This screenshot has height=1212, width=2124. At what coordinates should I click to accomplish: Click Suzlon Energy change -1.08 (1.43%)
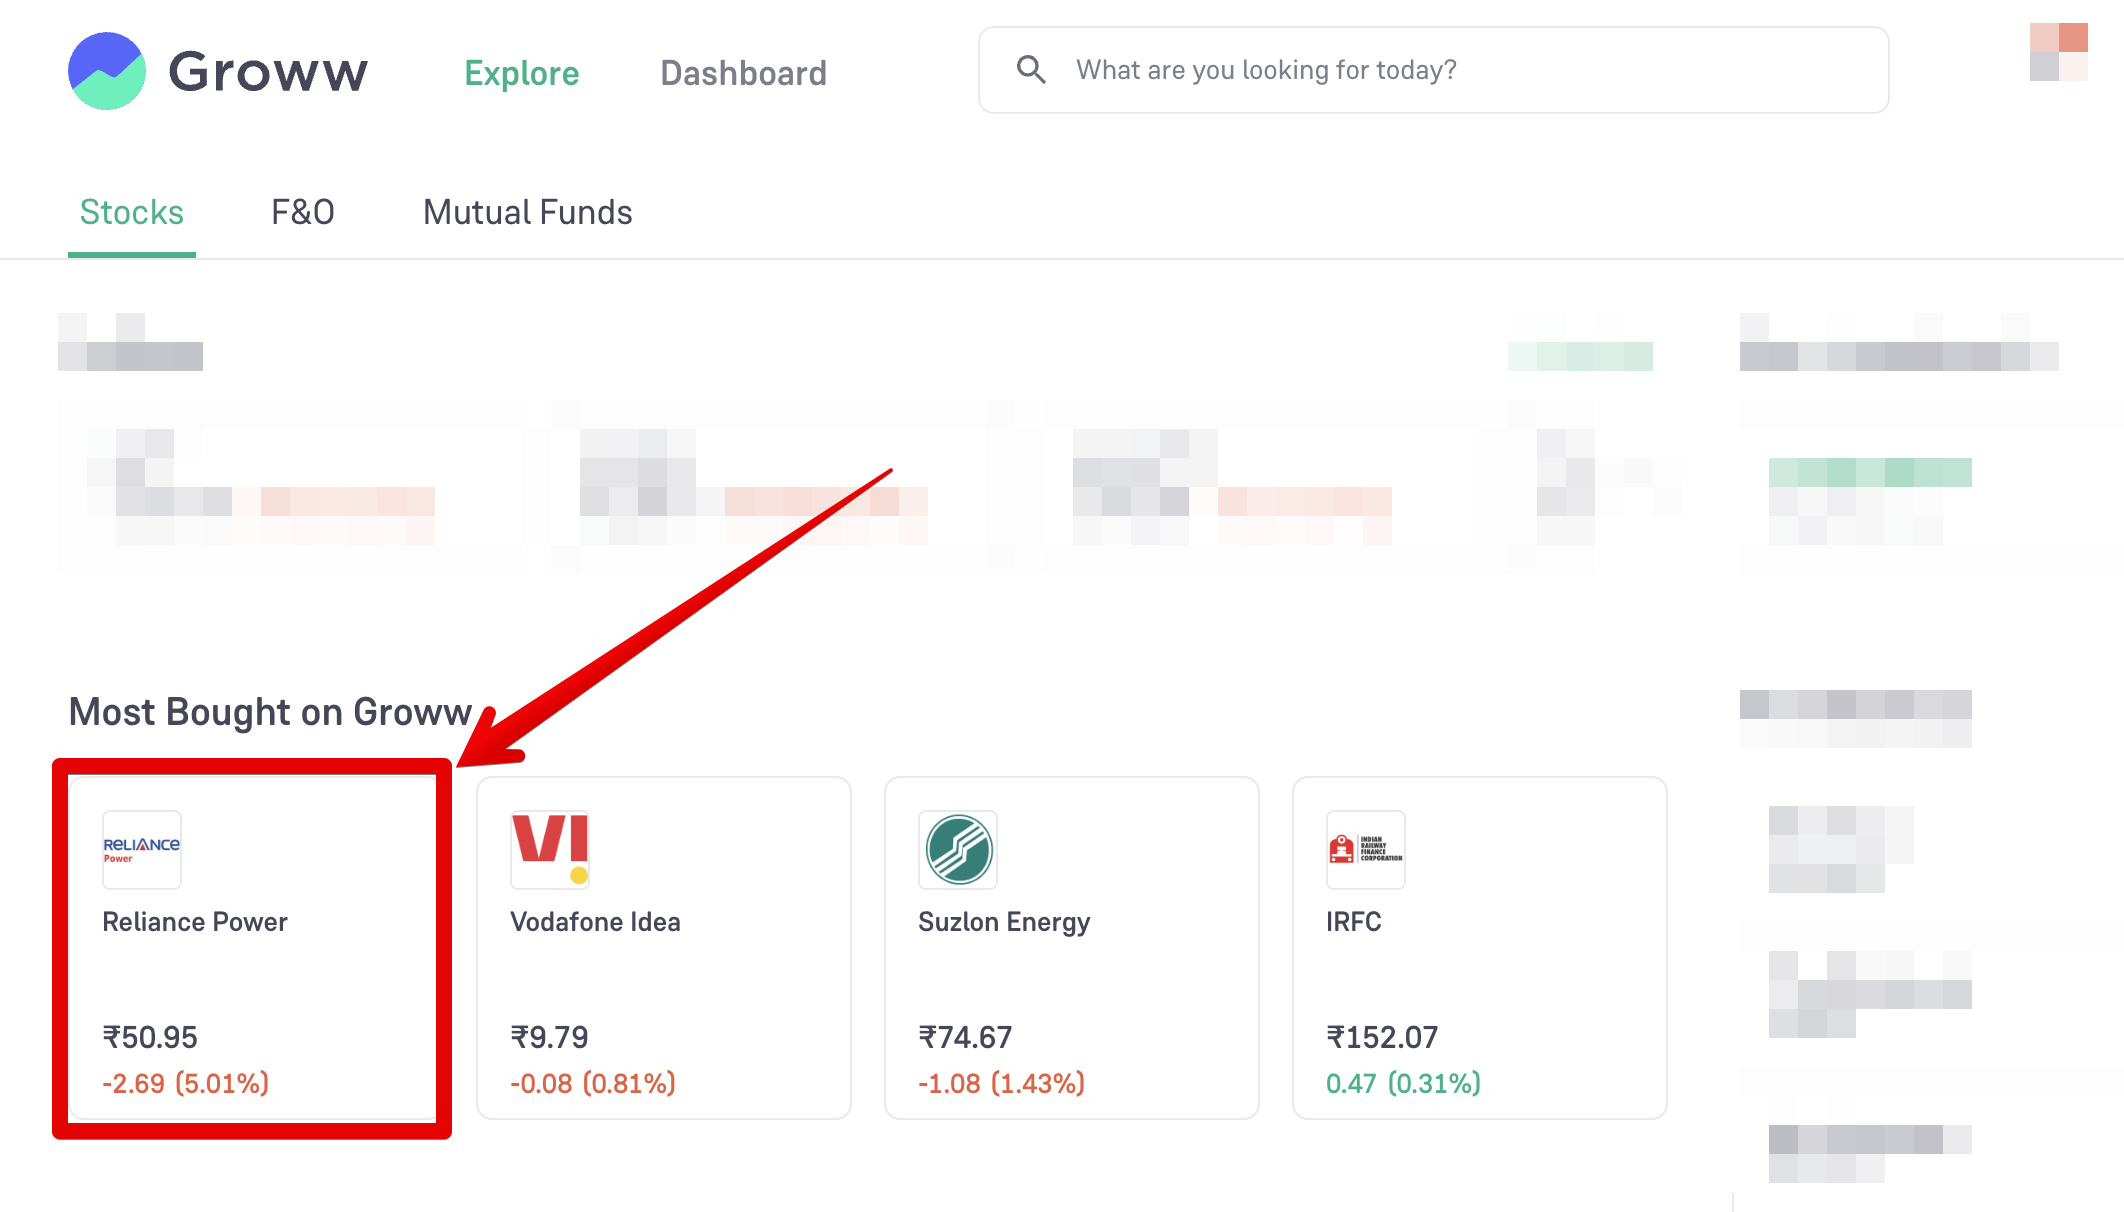tap(1002, 1084)
